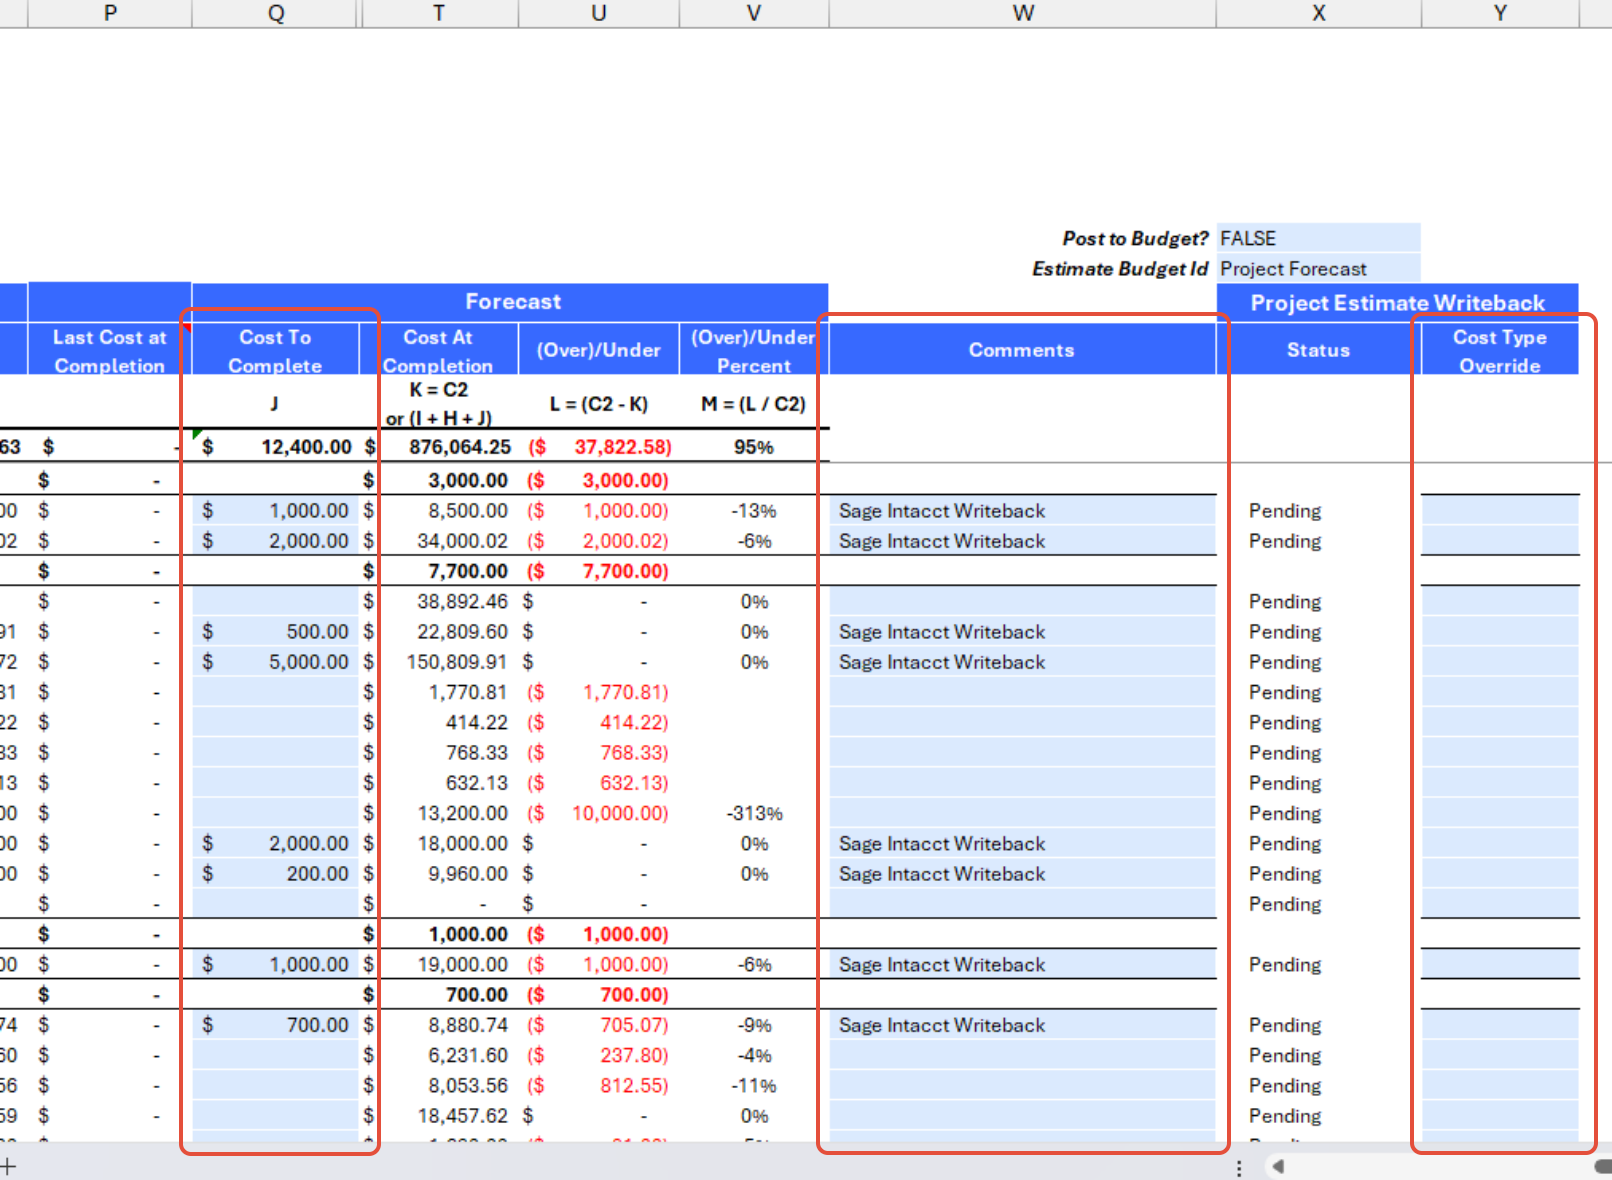
Task: Select column P by its header
Action: pos(110,13)
